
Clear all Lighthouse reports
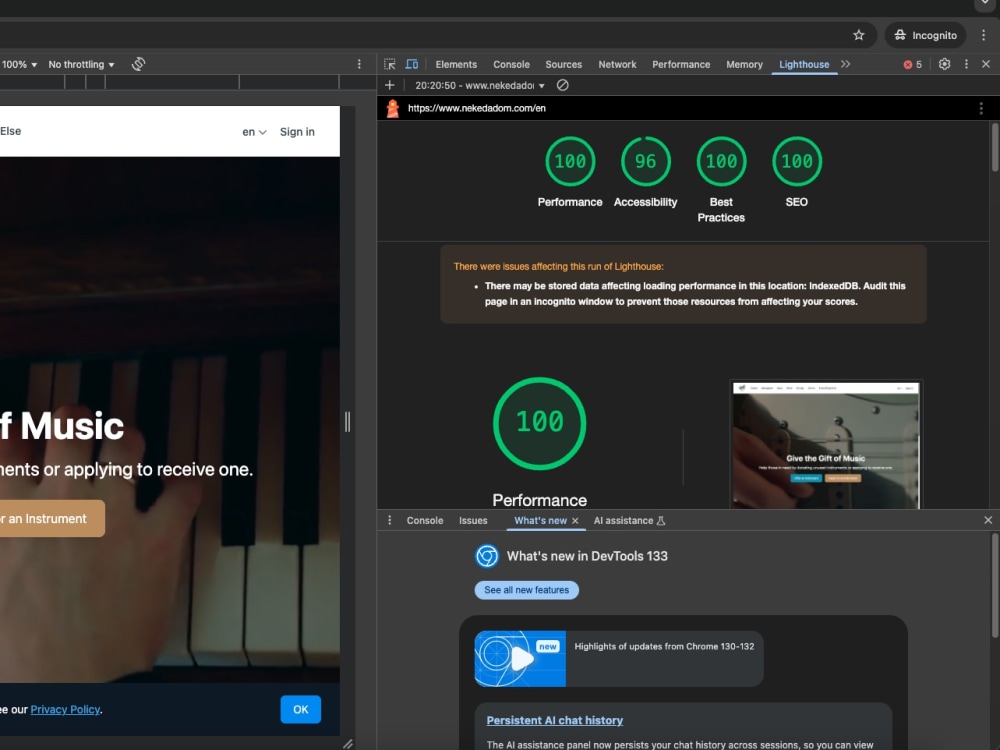[562, 85]
